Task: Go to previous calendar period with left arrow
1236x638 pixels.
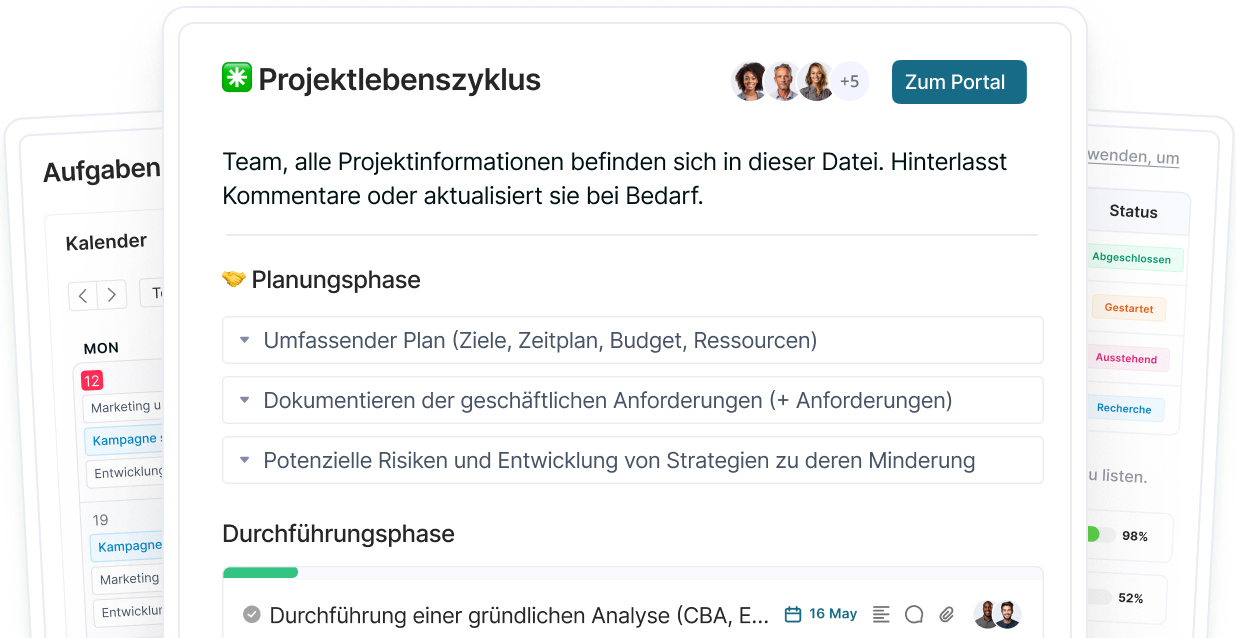Action: 83,295
